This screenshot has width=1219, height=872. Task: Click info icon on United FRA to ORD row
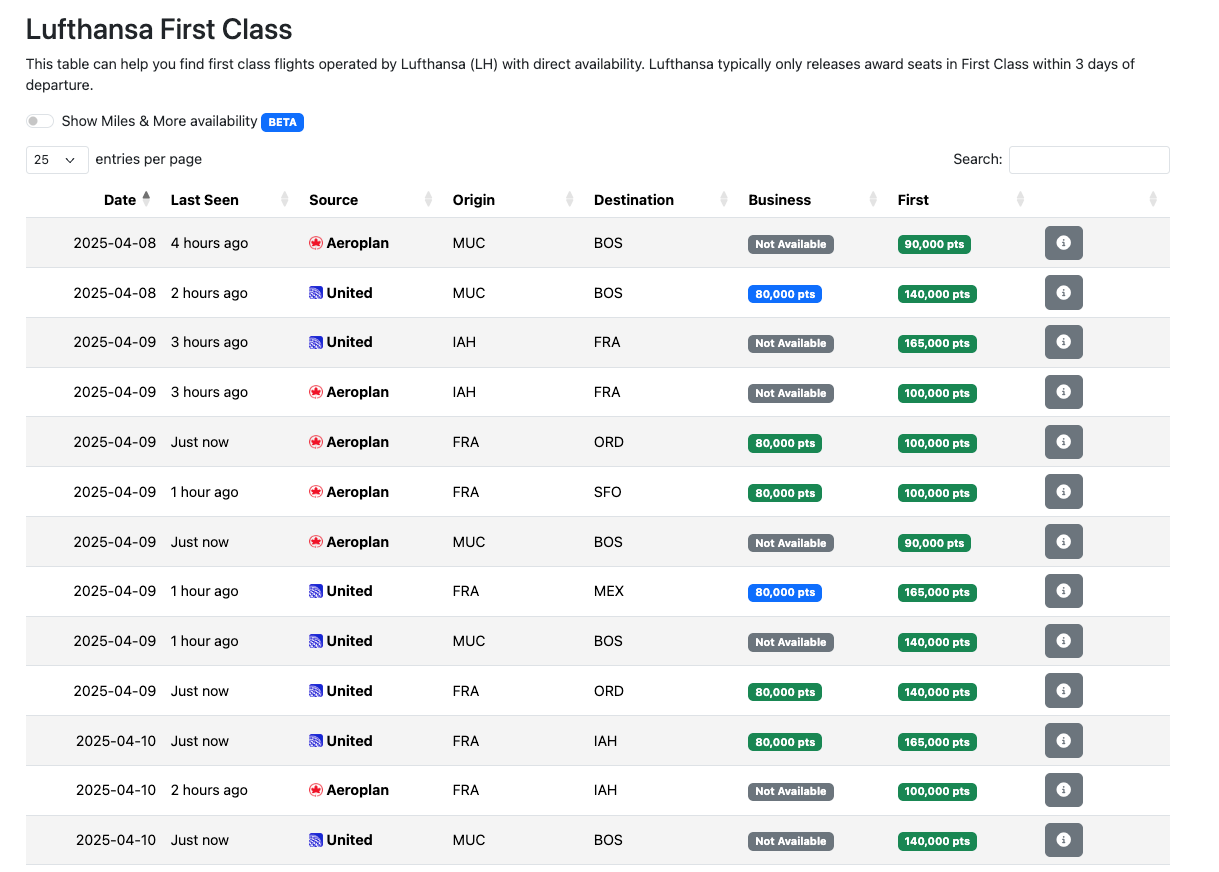point(1063,691)
